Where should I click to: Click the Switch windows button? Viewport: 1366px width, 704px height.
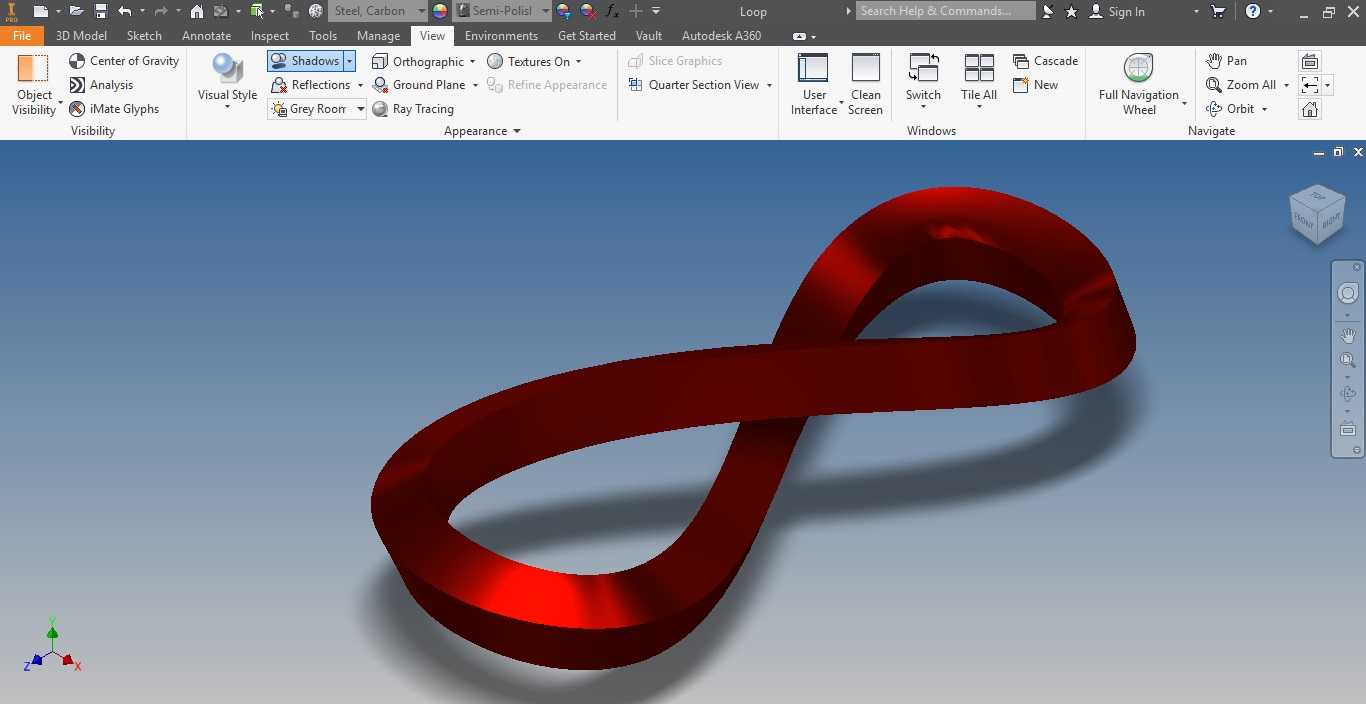click(923, 82)
